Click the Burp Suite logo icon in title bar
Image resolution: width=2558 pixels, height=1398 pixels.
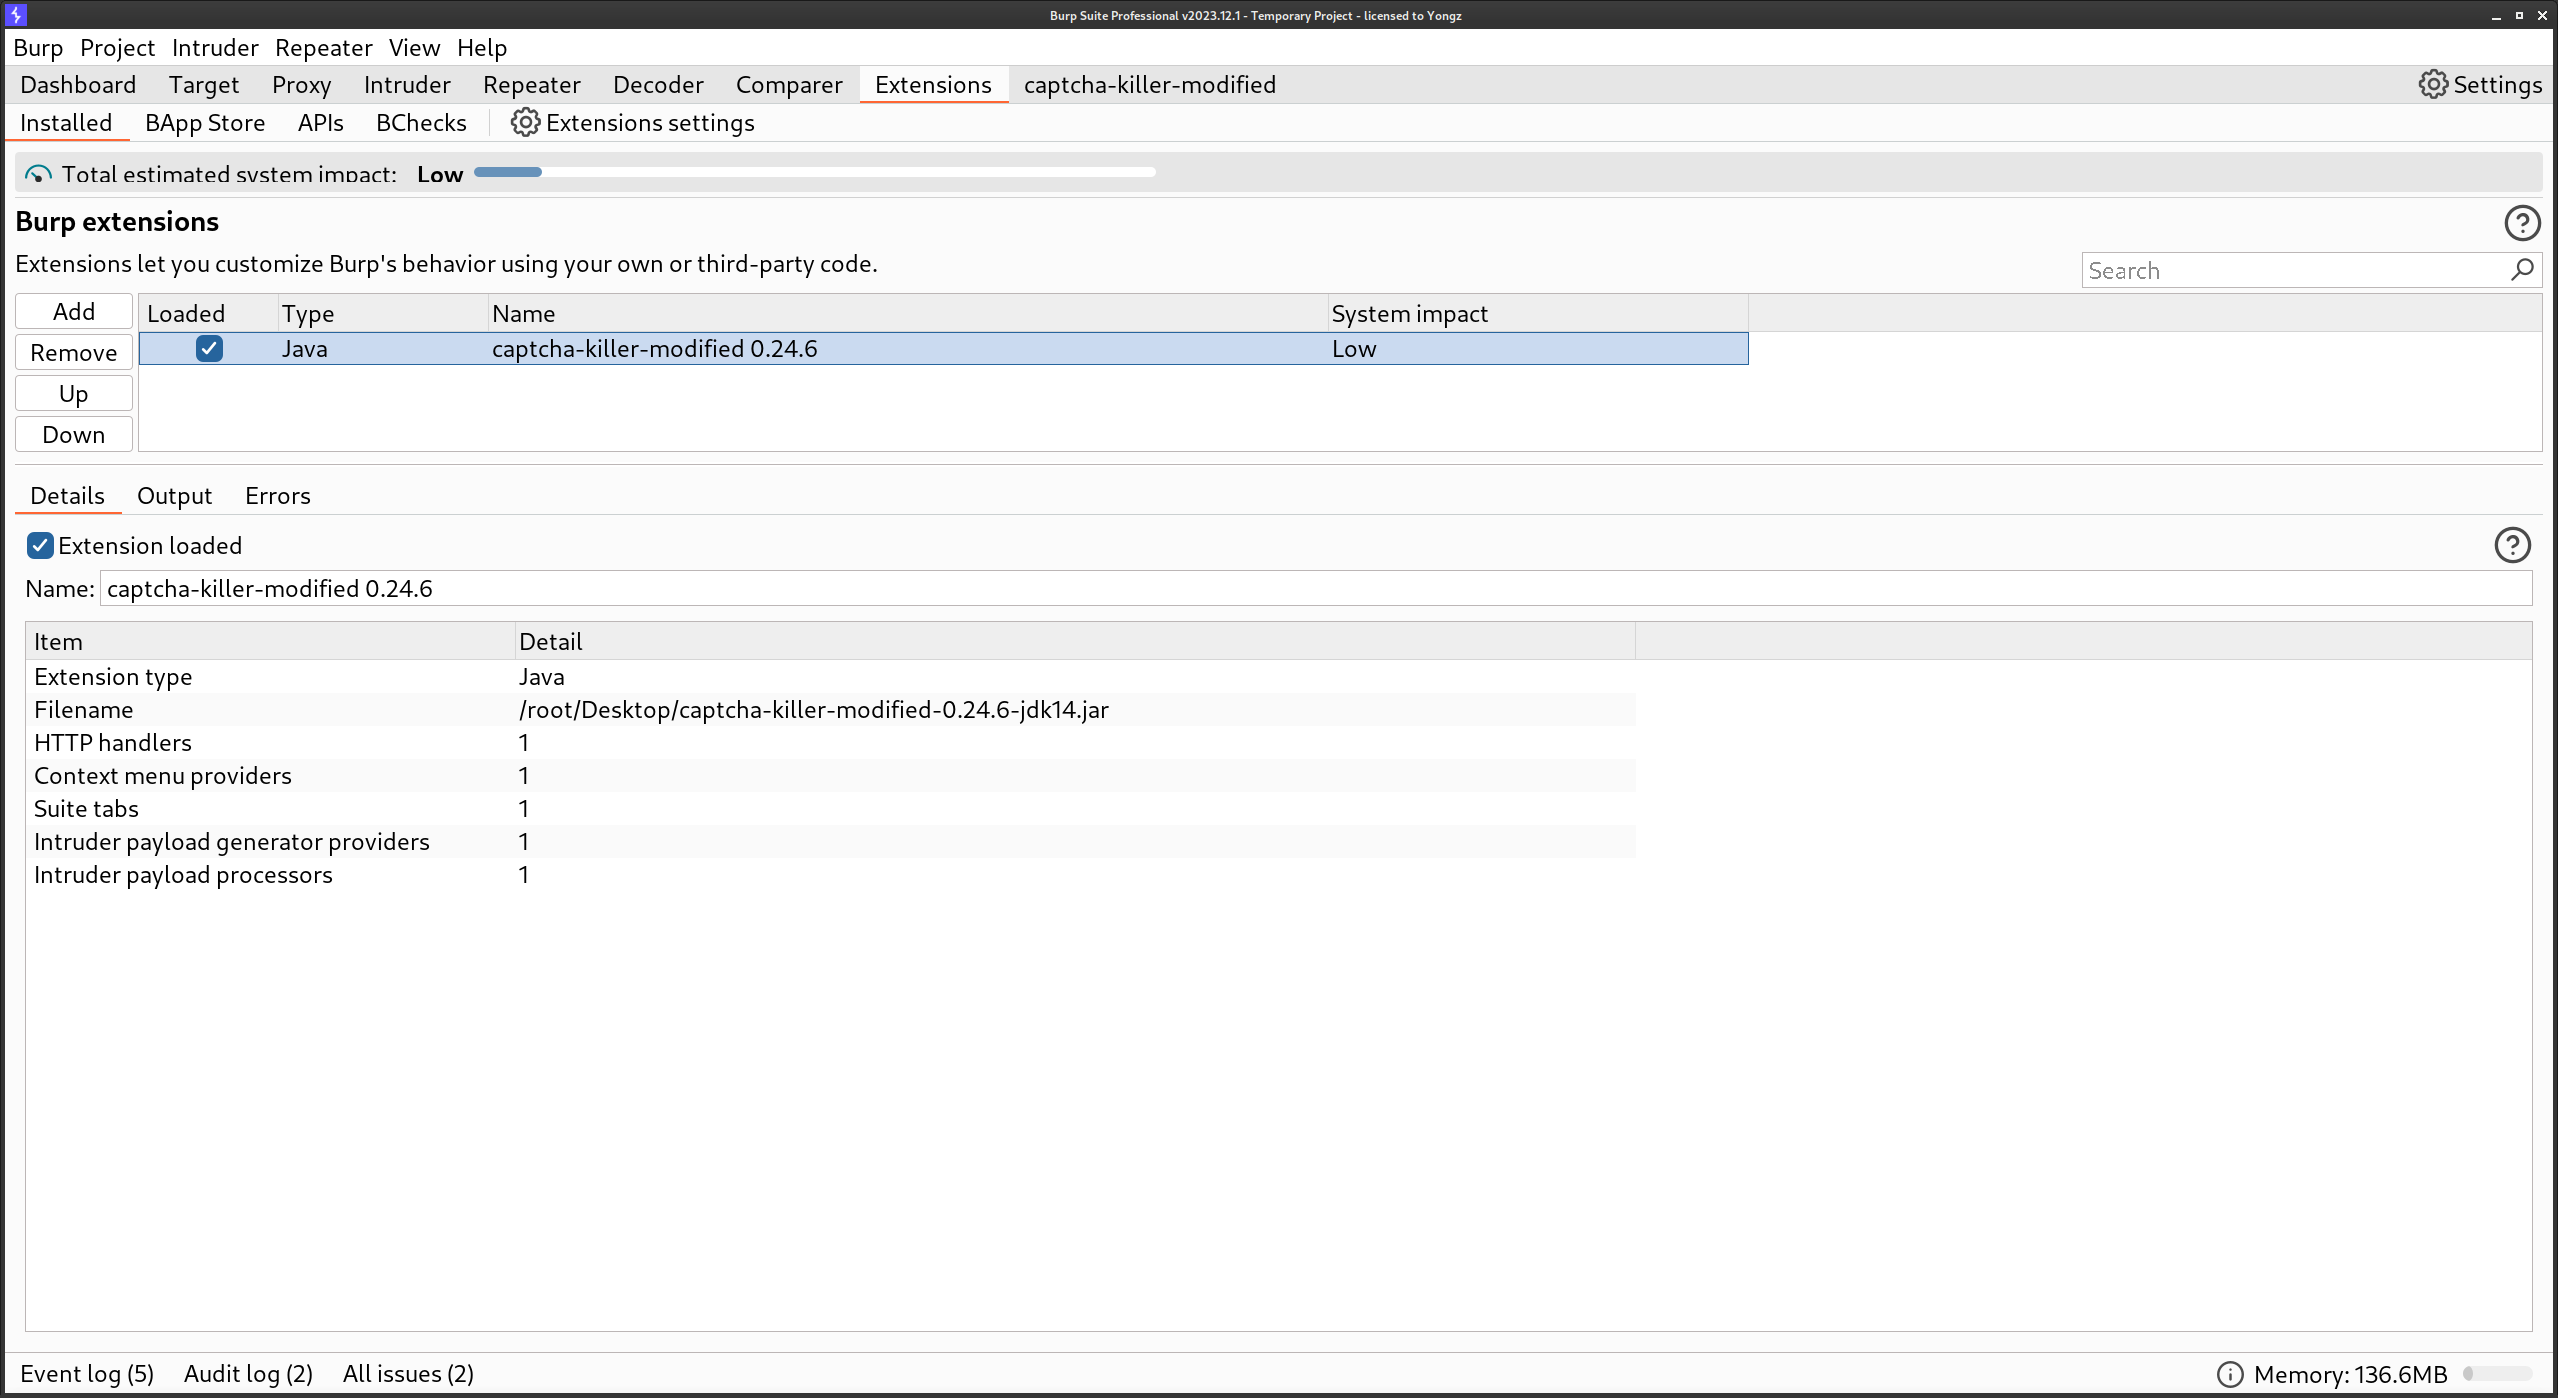(17, 15)
